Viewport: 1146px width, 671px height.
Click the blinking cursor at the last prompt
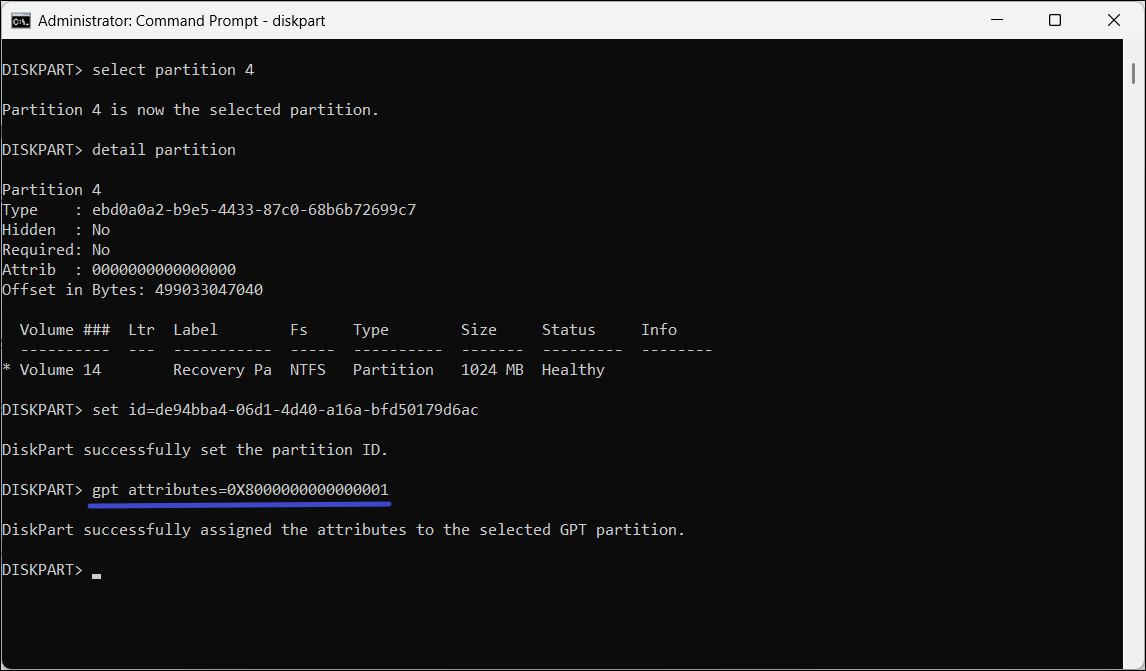[x=96, y=575]
